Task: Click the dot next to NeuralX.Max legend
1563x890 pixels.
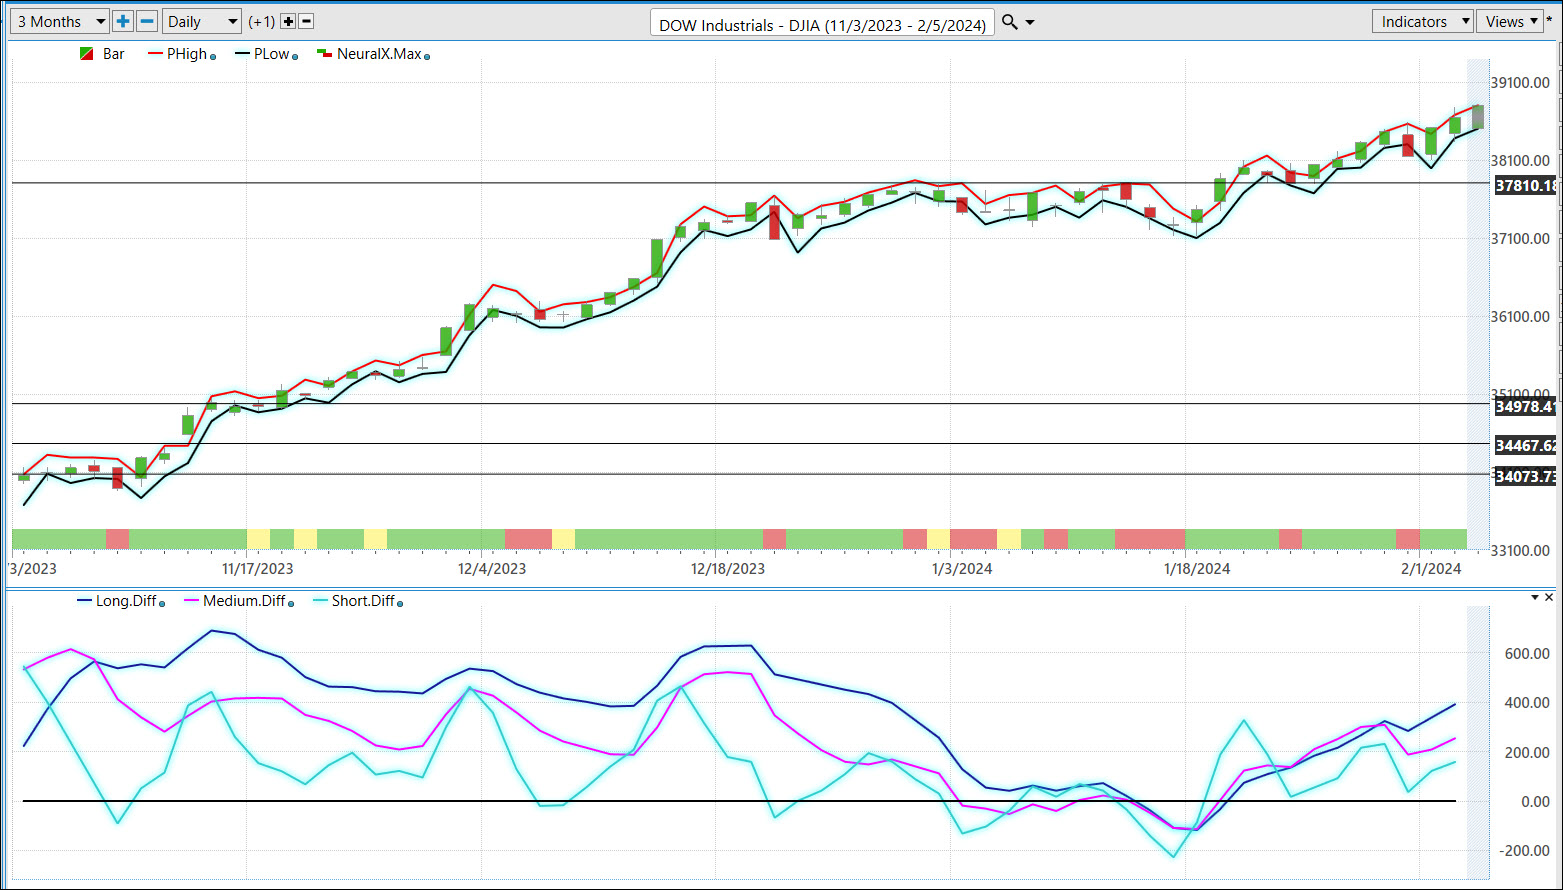Action: (427, 57)
